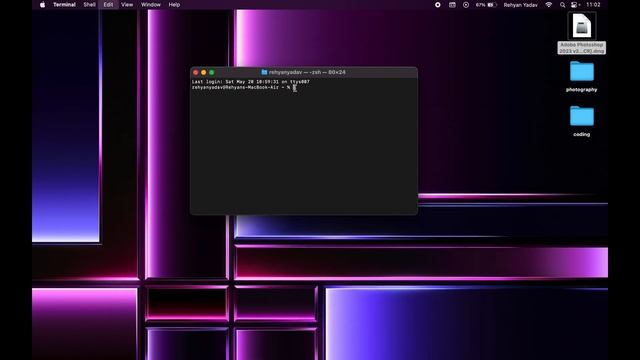Click the Adobe Photoshop dmg file name label
The image size is (640, 360).
click(582, 48)
